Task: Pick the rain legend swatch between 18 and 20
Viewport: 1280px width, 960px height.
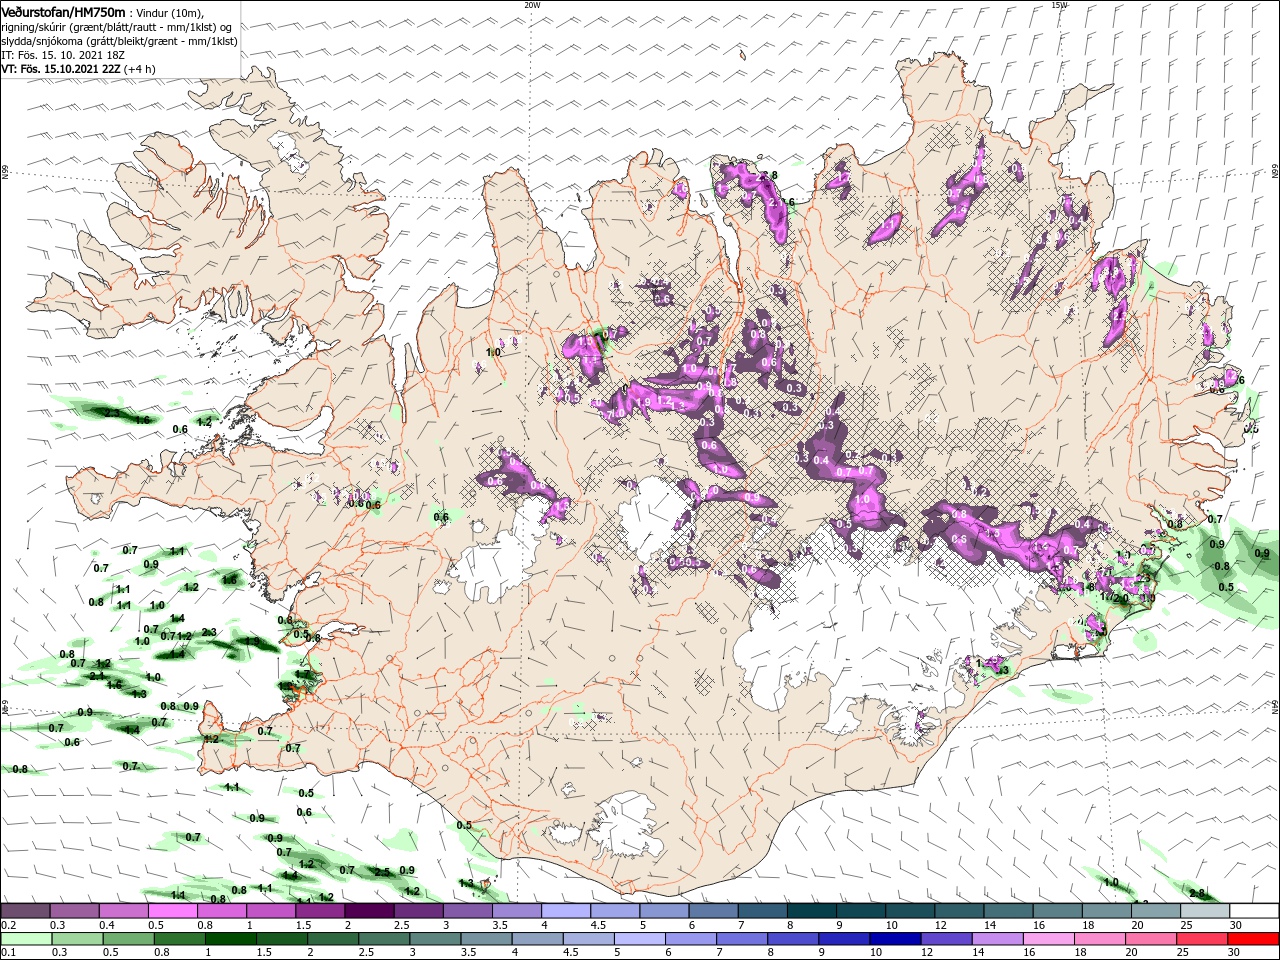Action: [1099, 939]
